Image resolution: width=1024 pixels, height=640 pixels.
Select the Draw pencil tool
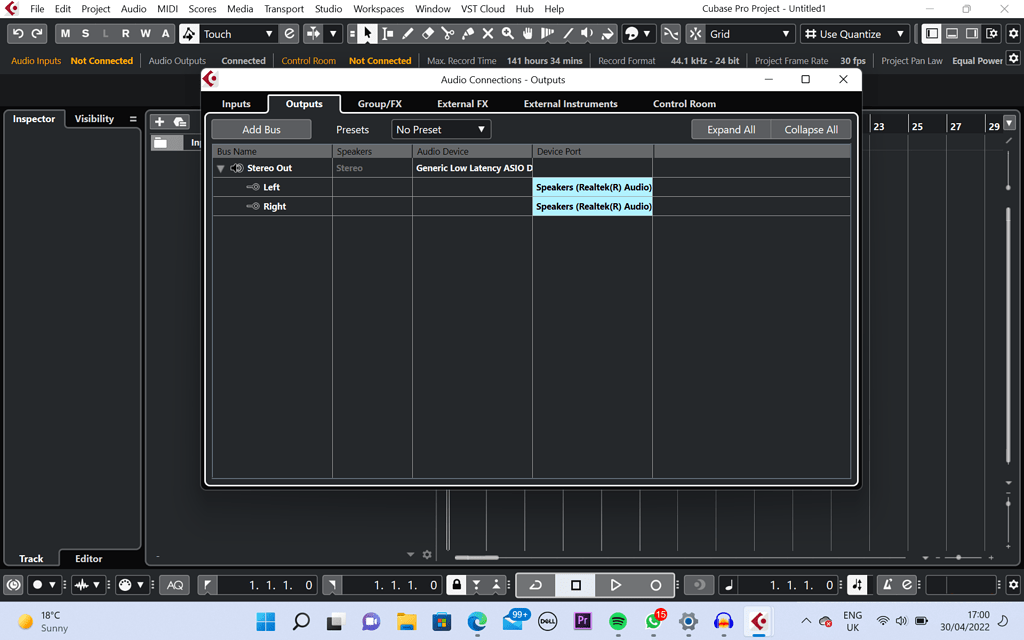[x=408, y=34]
